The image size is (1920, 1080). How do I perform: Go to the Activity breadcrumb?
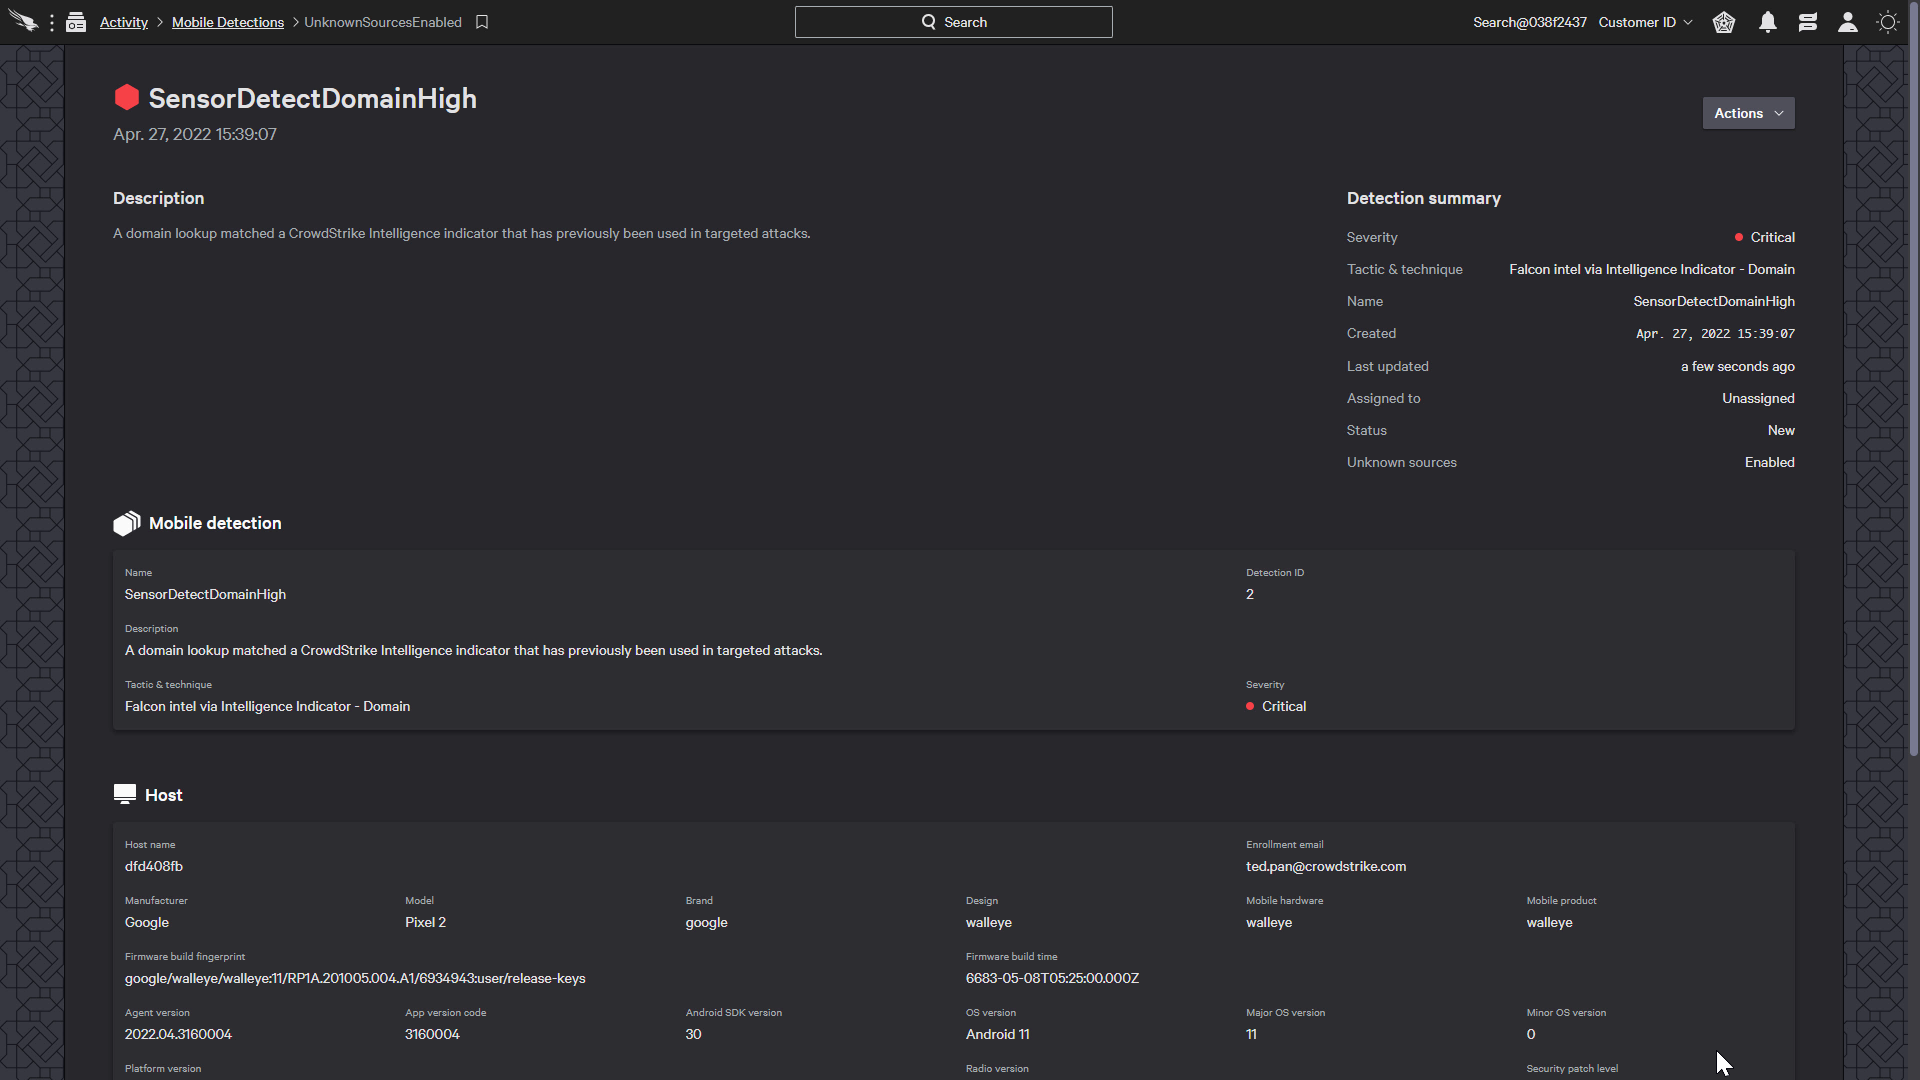[124, 22]
